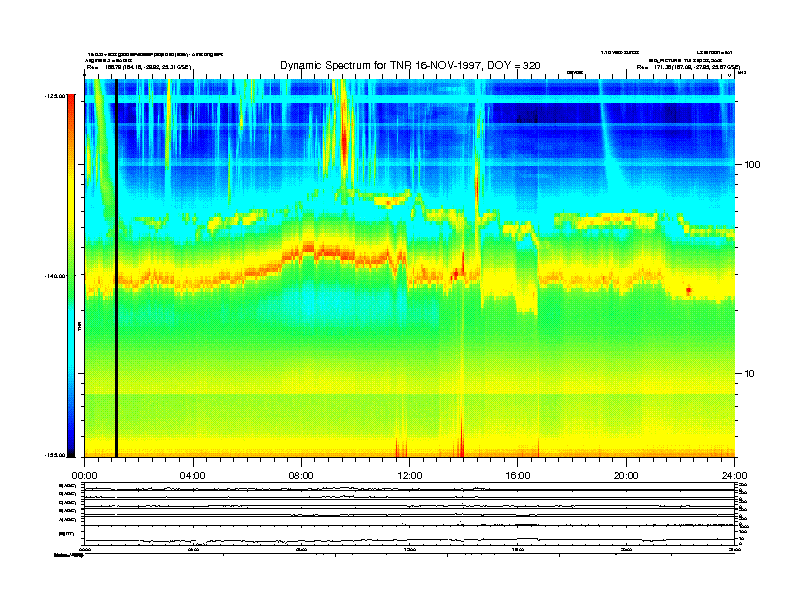Click the 08:00 time axis label
The image size is (792, 612).
pos(301,476)
